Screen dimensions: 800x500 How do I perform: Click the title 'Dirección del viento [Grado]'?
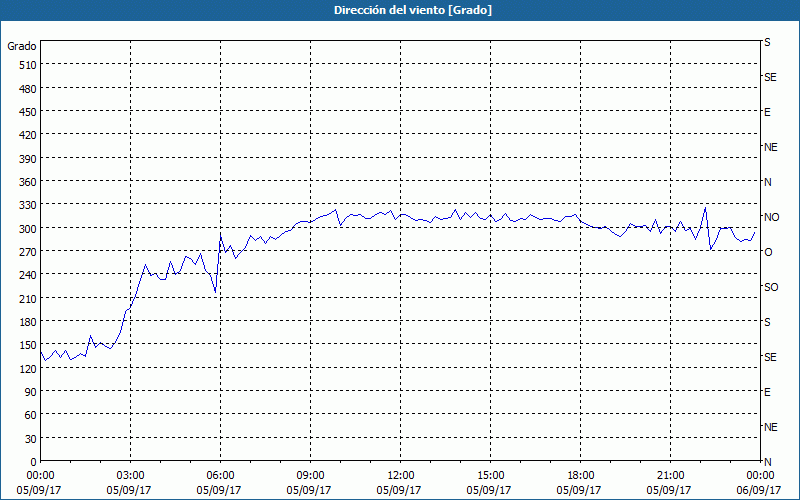413,10
